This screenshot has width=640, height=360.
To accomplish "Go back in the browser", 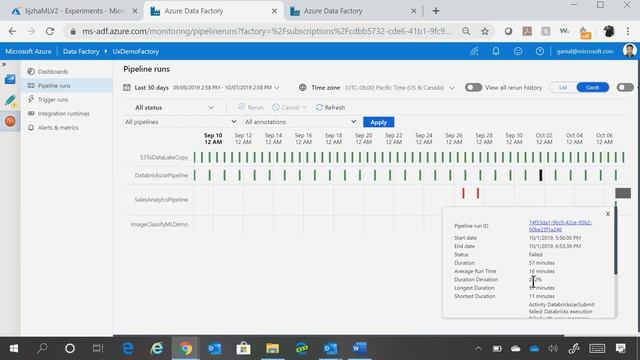I will [12, 31].
